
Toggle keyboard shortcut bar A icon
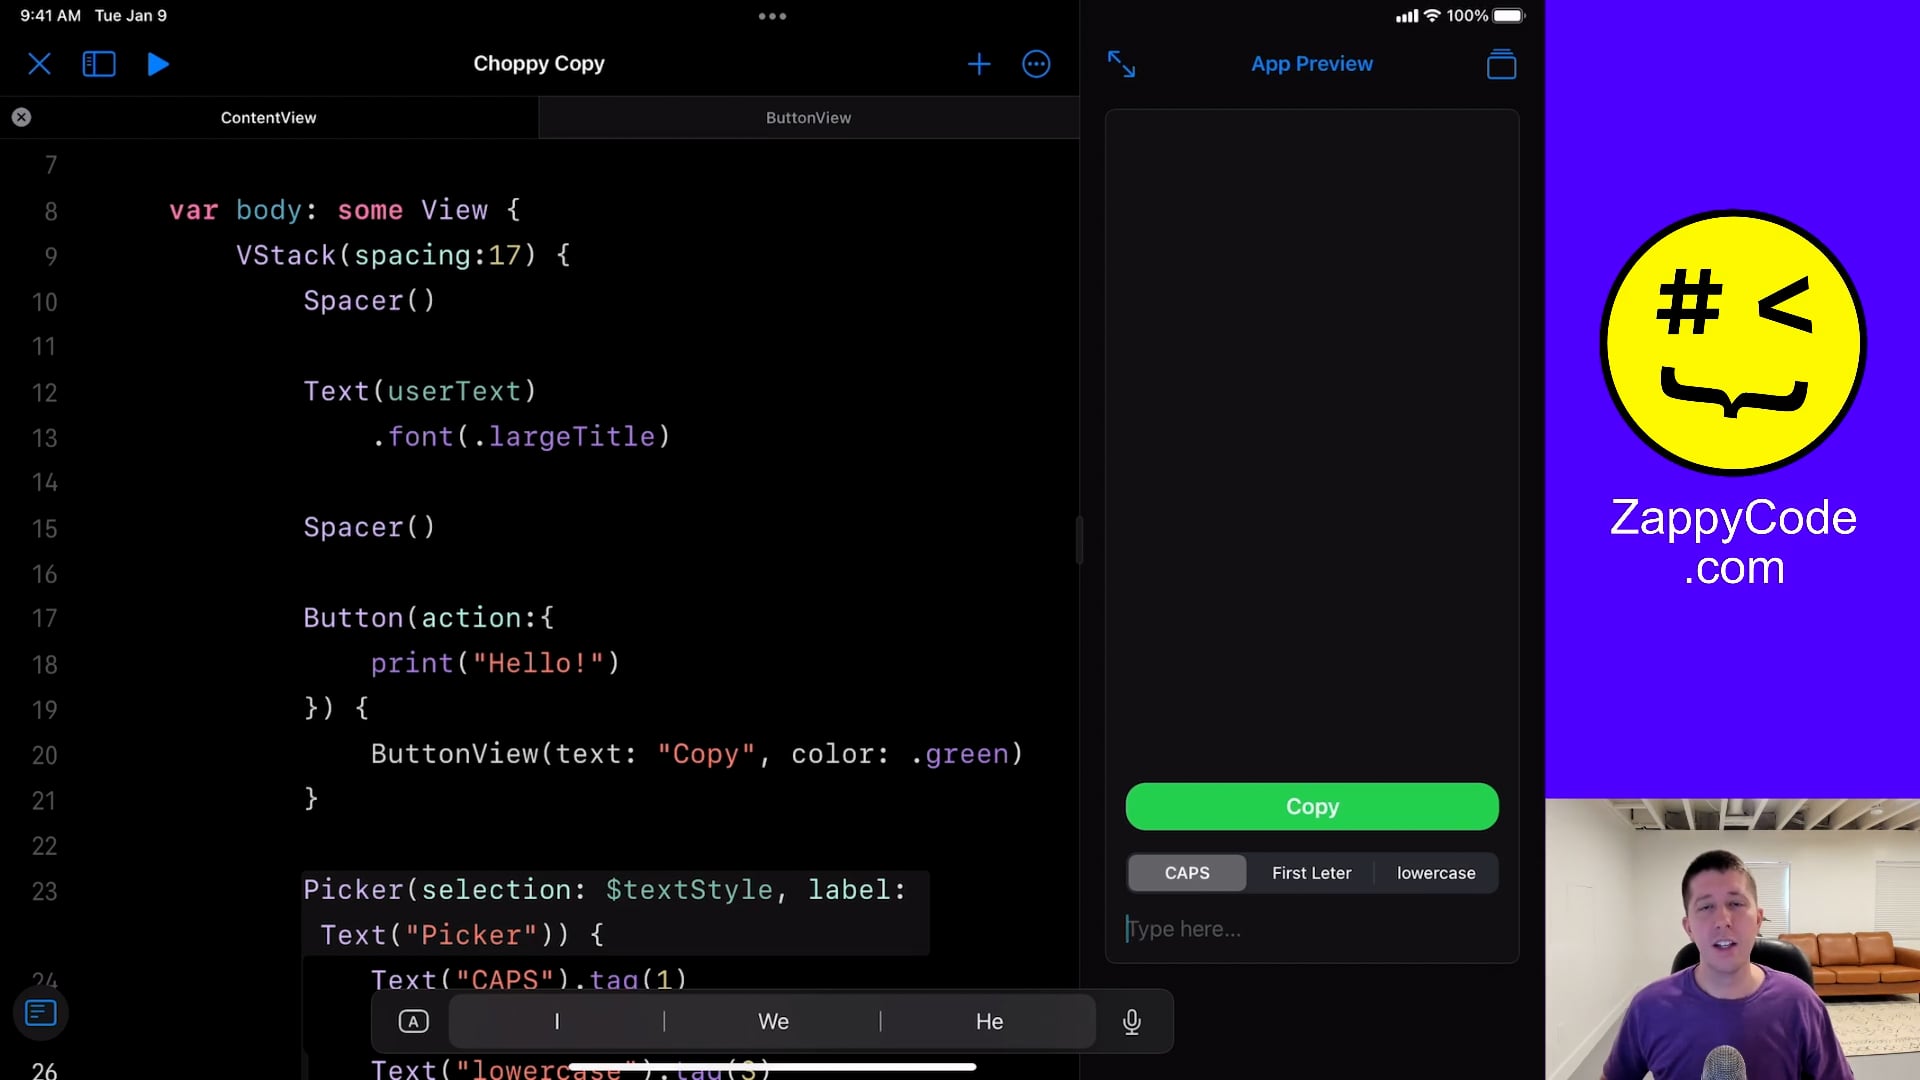[413, 1021]
